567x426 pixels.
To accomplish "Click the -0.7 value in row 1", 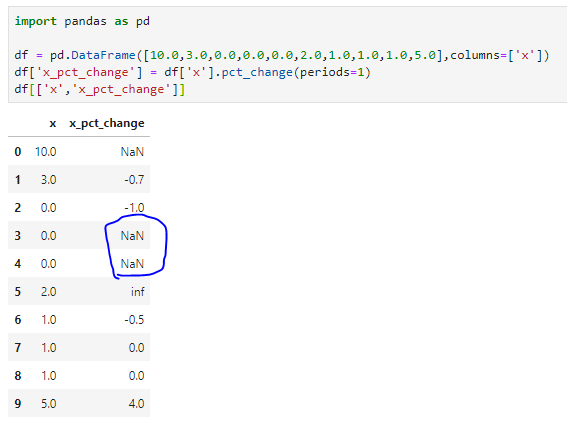I will [134, 180].
